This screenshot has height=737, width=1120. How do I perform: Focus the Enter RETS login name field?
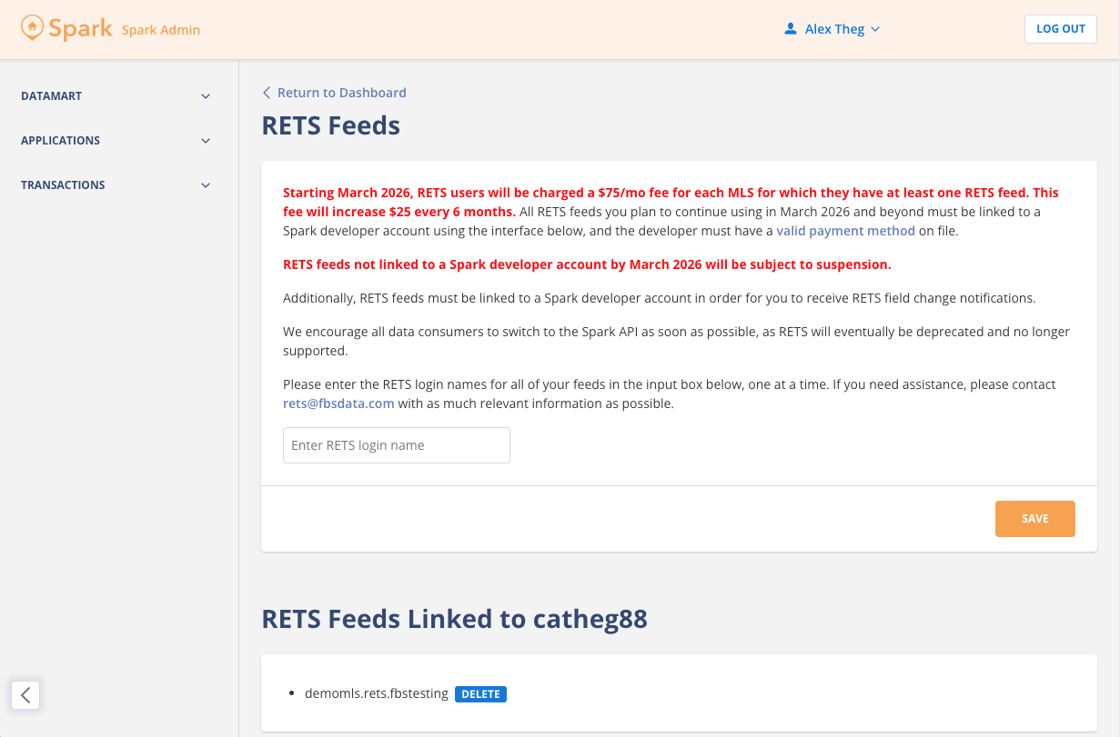[396, 445]
